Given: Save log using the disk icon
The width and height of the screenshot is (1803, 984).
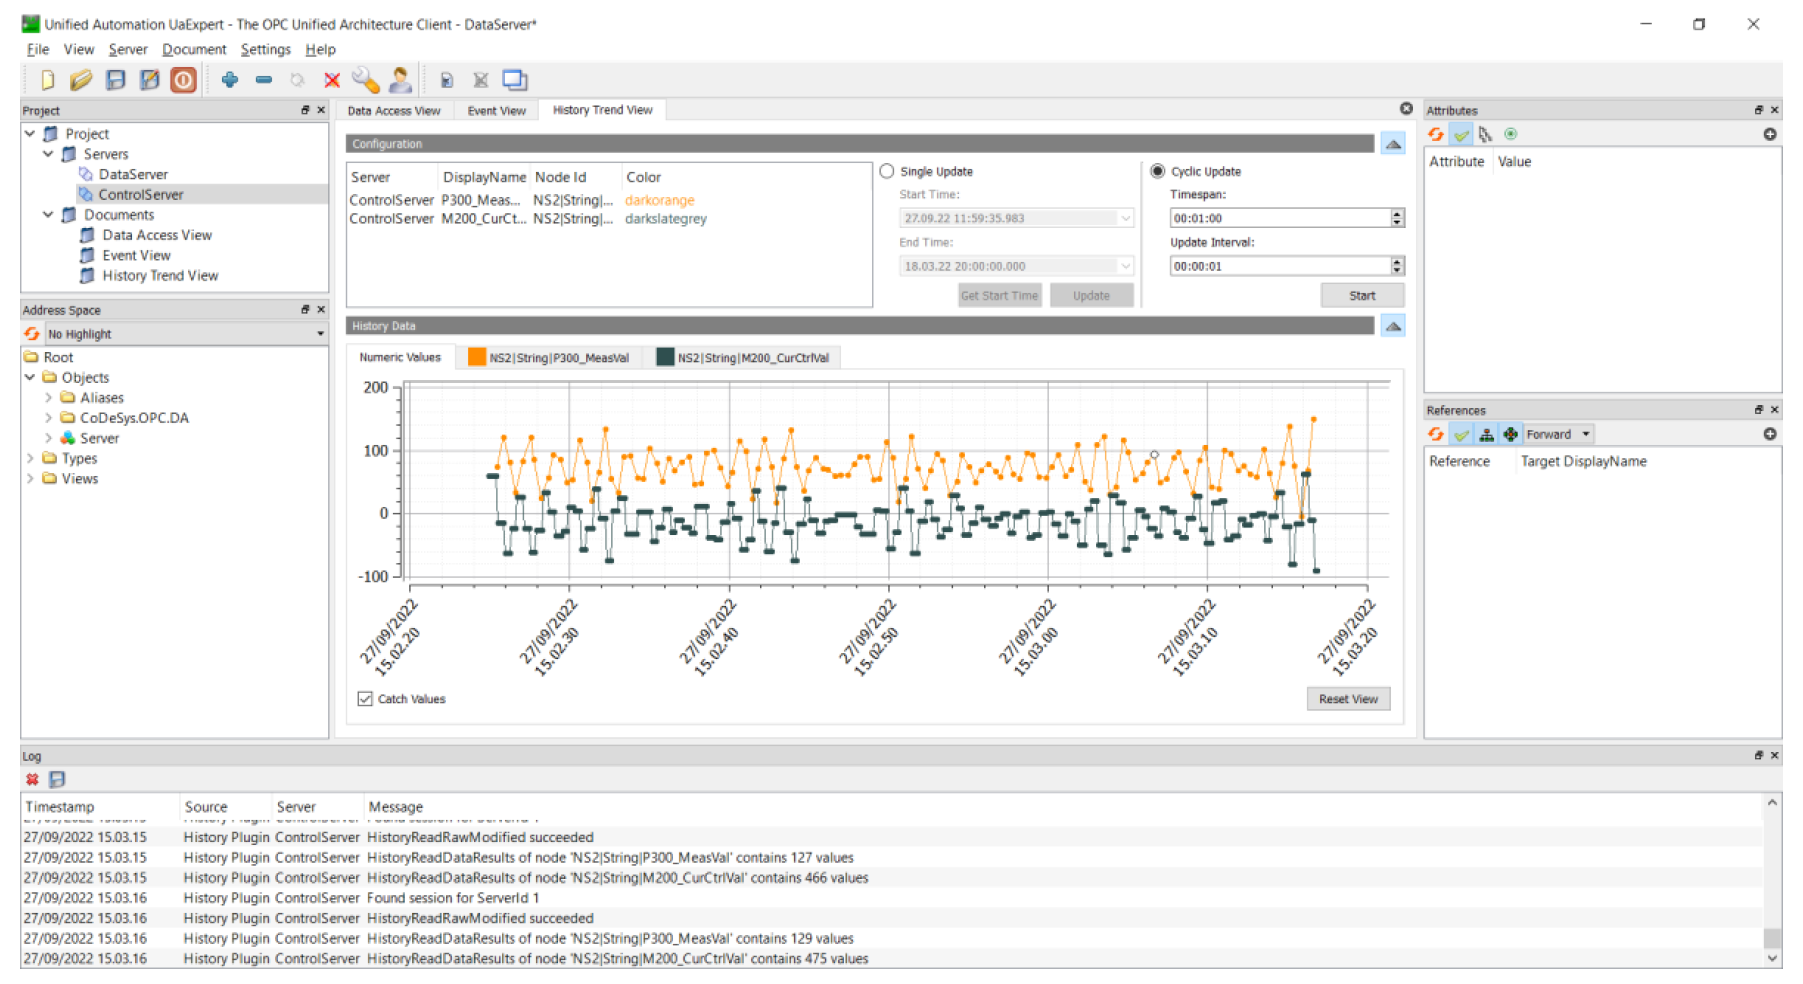Looking at the screenshot, I should (57, 779).
